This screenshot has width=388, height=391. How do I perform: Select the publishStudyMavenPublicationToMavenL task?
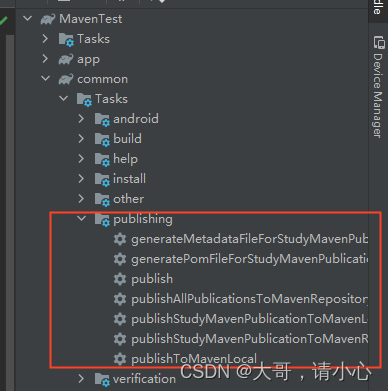250,319
